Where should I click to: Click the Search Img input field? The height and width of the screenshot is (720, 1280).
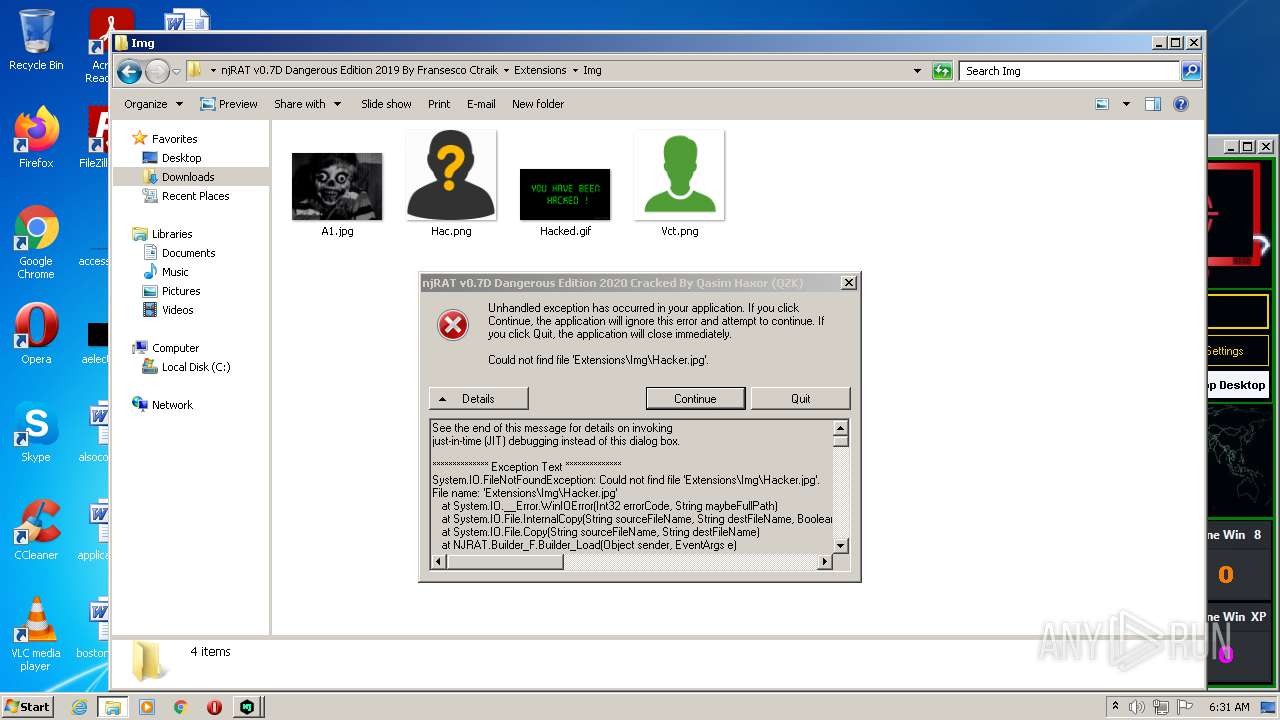point(1070,71)
